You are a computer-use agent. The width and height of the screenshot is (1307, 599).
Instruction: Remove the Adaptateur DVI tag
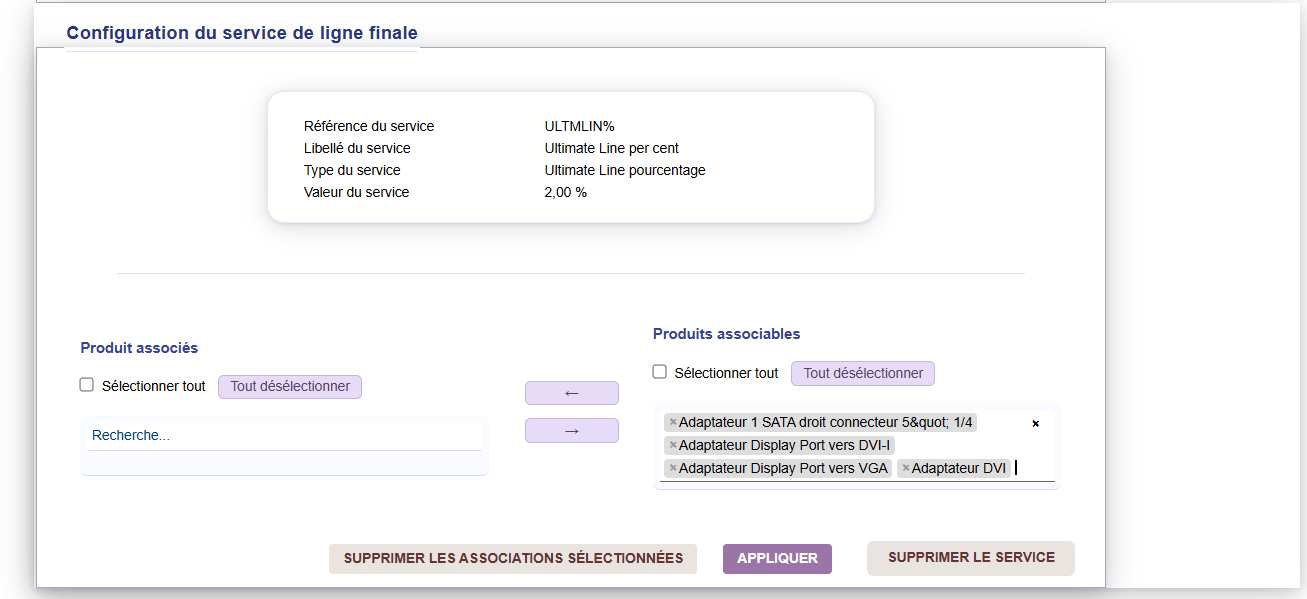(x=906, y=468)
